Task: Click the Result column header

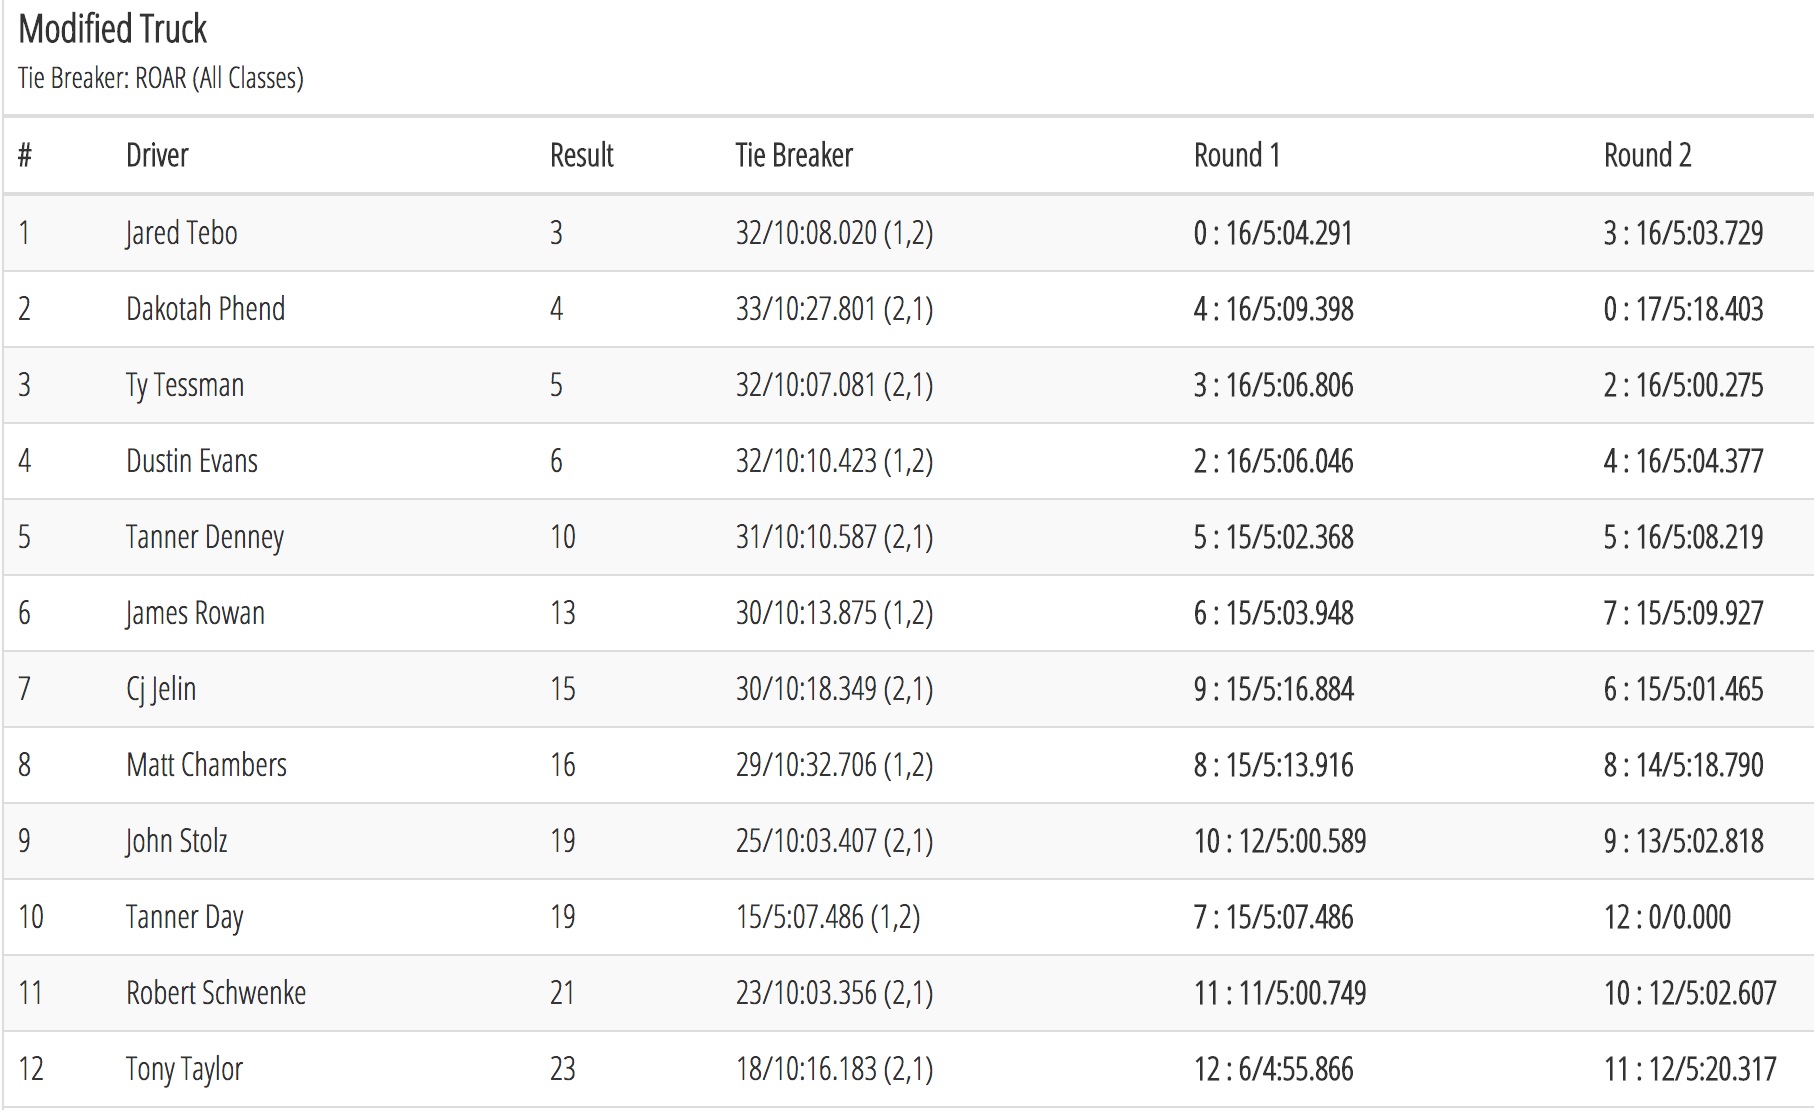Action: coord(581,155)
